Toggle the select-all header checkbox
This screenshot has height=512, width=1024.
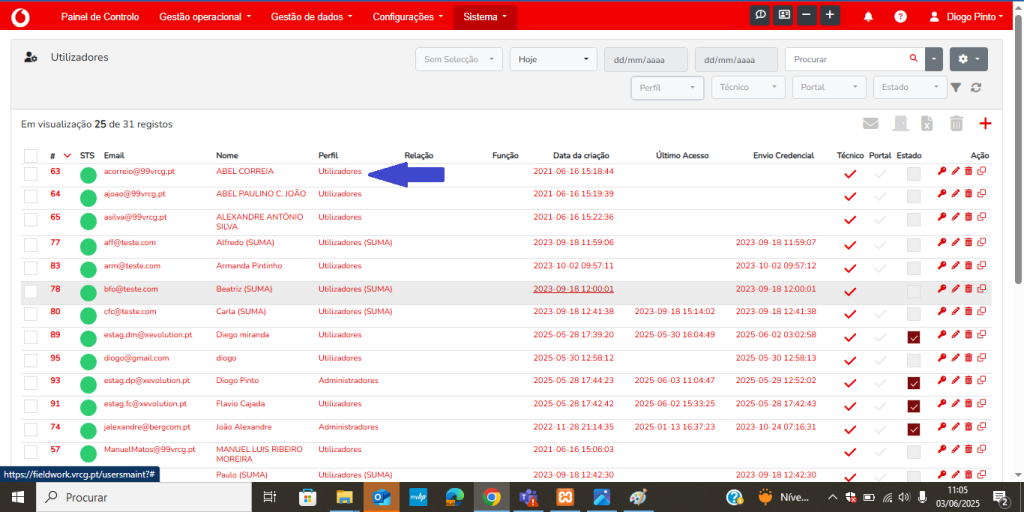point(31,155)
